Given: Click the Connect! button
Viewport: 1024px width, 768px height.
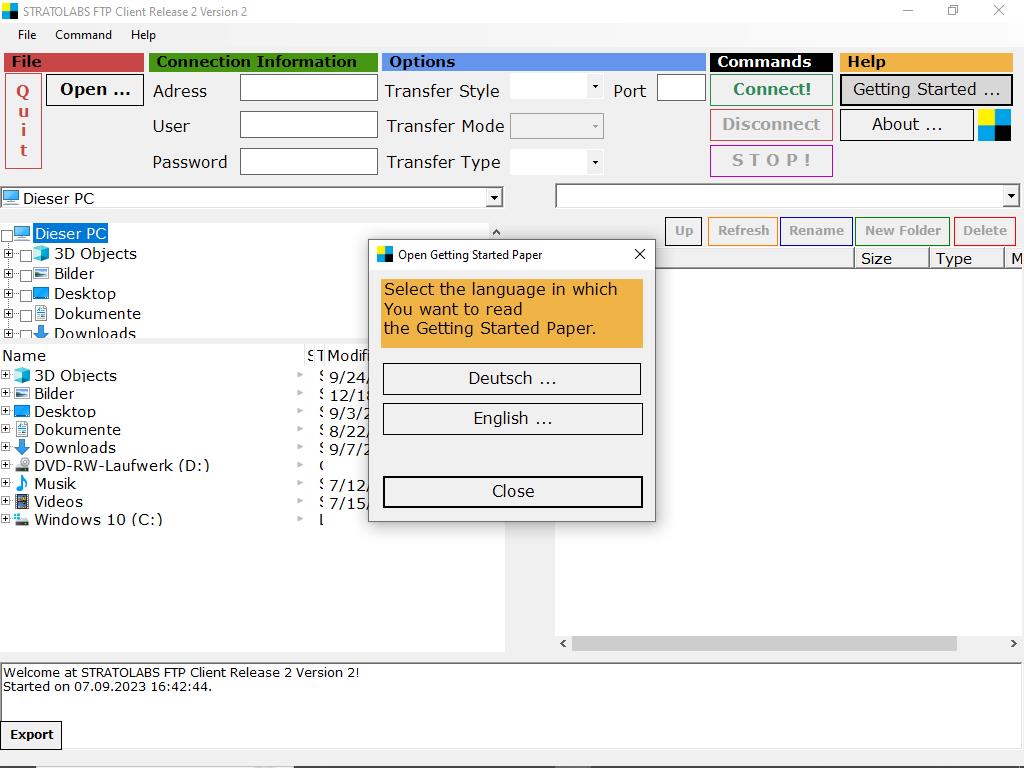Looking at the screenshot, I should point(771,89).
